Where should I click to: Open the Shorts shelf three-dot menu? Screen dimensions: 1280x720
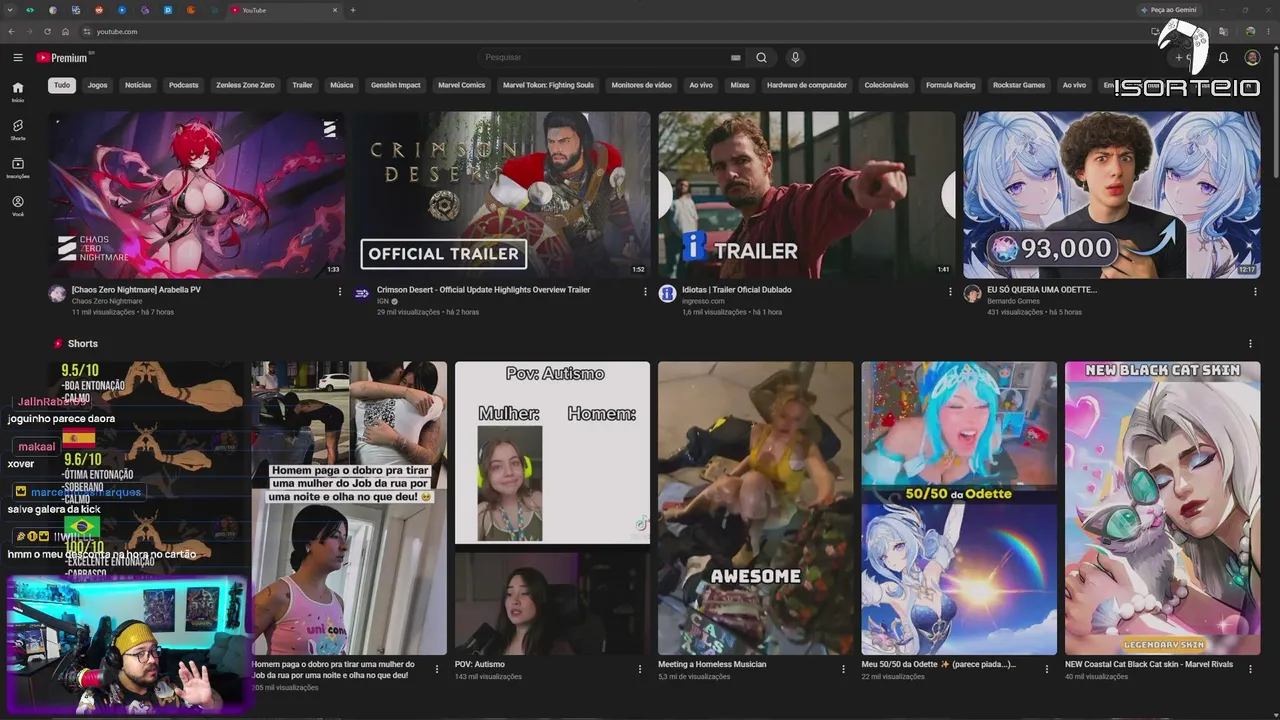[1250, 344]
